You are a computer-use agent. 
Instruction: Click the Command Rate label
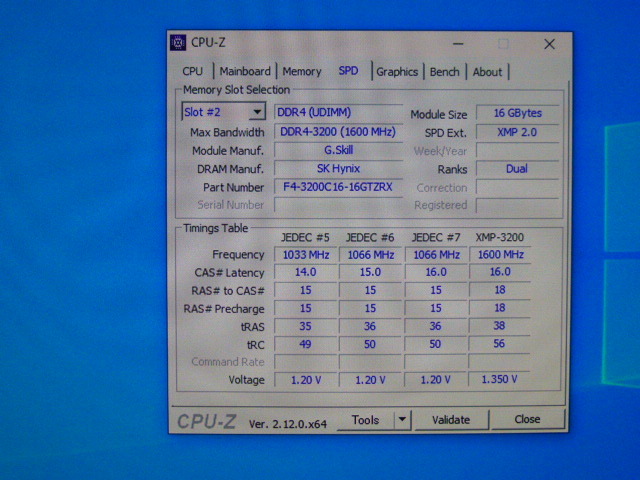[x=228, y=362]
